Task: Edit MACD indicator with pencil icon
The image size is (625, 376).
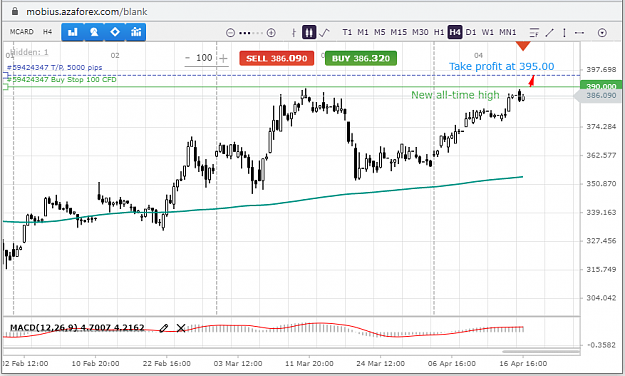Action: click(x=163, y=328)
